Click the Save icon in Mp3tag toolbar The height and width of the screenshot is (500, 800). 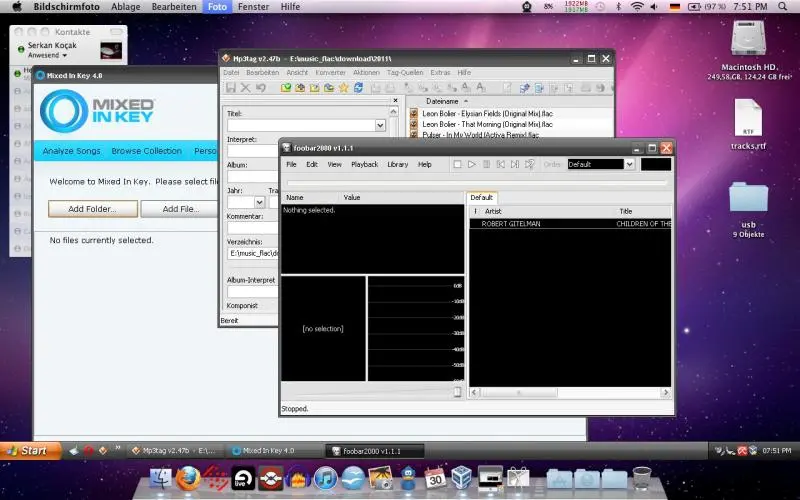coord(232,88)
